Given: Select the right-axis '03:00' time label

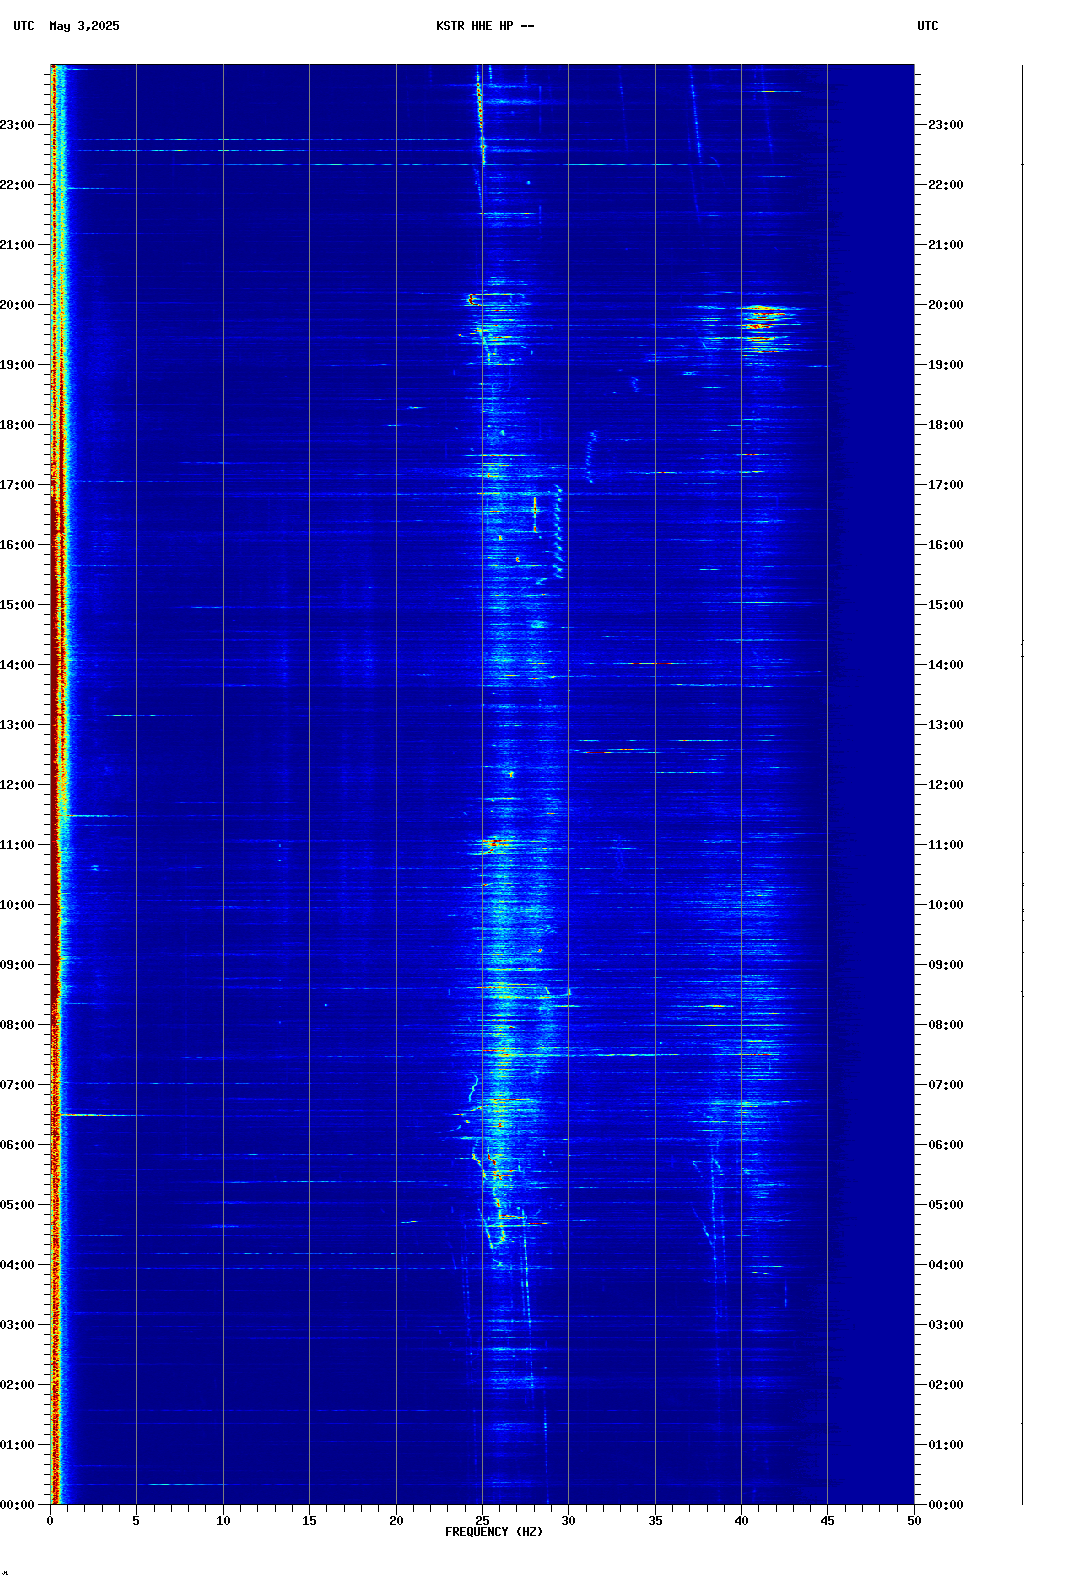Looking at the screenshot, I should [x=946, y=1325].
